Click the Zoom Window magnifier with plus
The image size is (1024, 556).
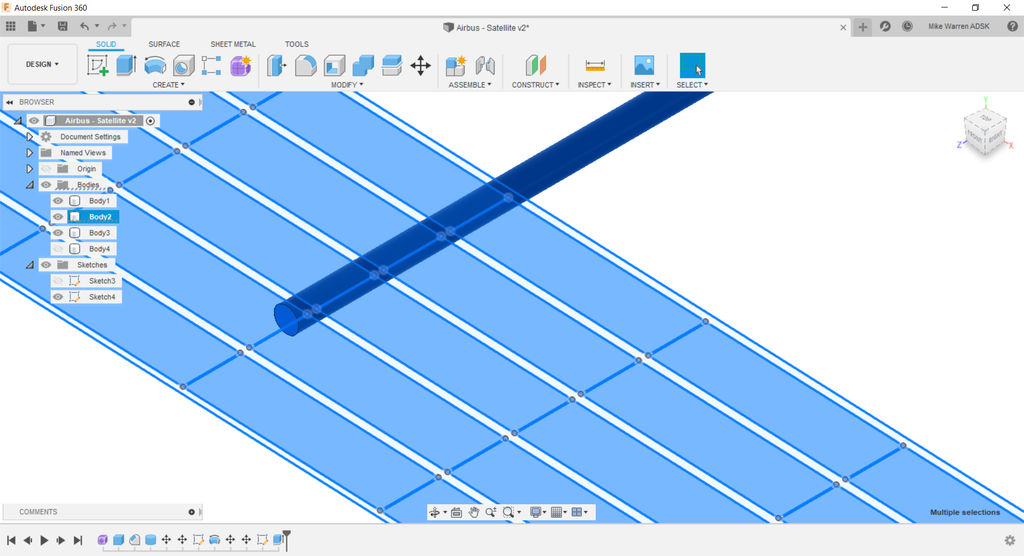pyautogui.click(x=490, y=512)
